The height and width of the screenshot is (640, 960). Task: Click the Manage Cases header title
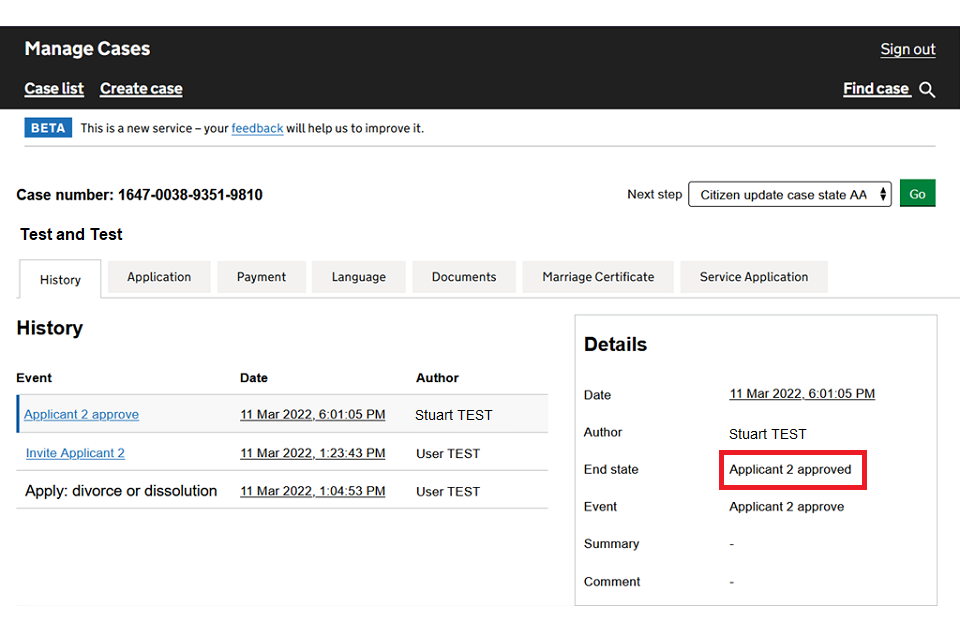point(87,49)
